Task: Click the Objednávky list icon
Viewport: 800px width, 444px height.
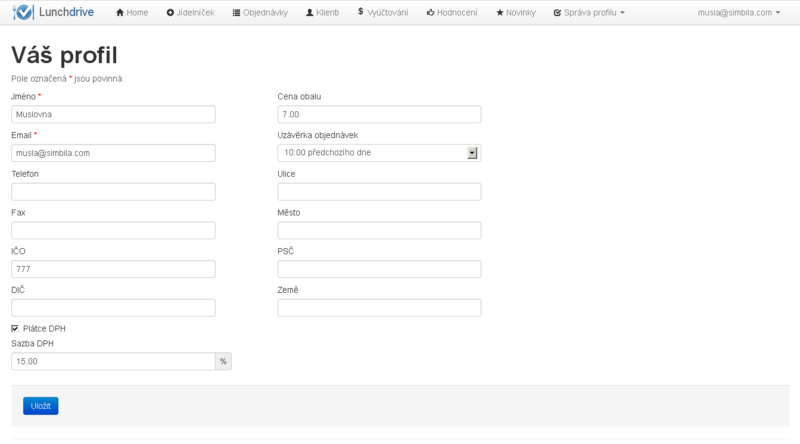Action: [236, 13]
